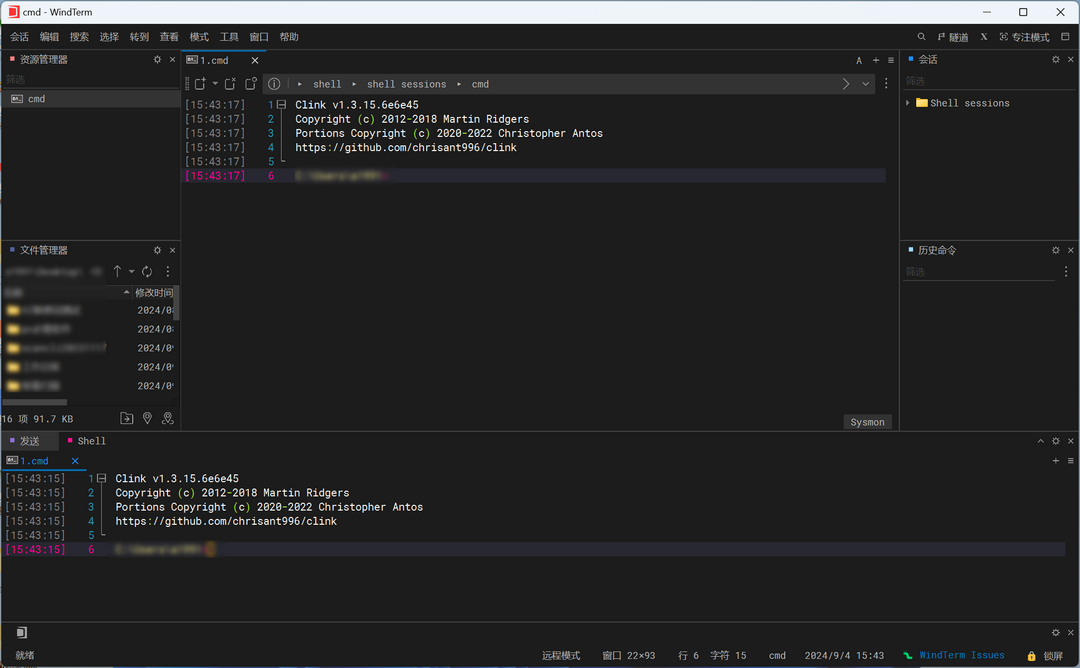Click the Sysmon button
Image resolution: width=1080 pixels, height=668 pixels.
(867, 422)
